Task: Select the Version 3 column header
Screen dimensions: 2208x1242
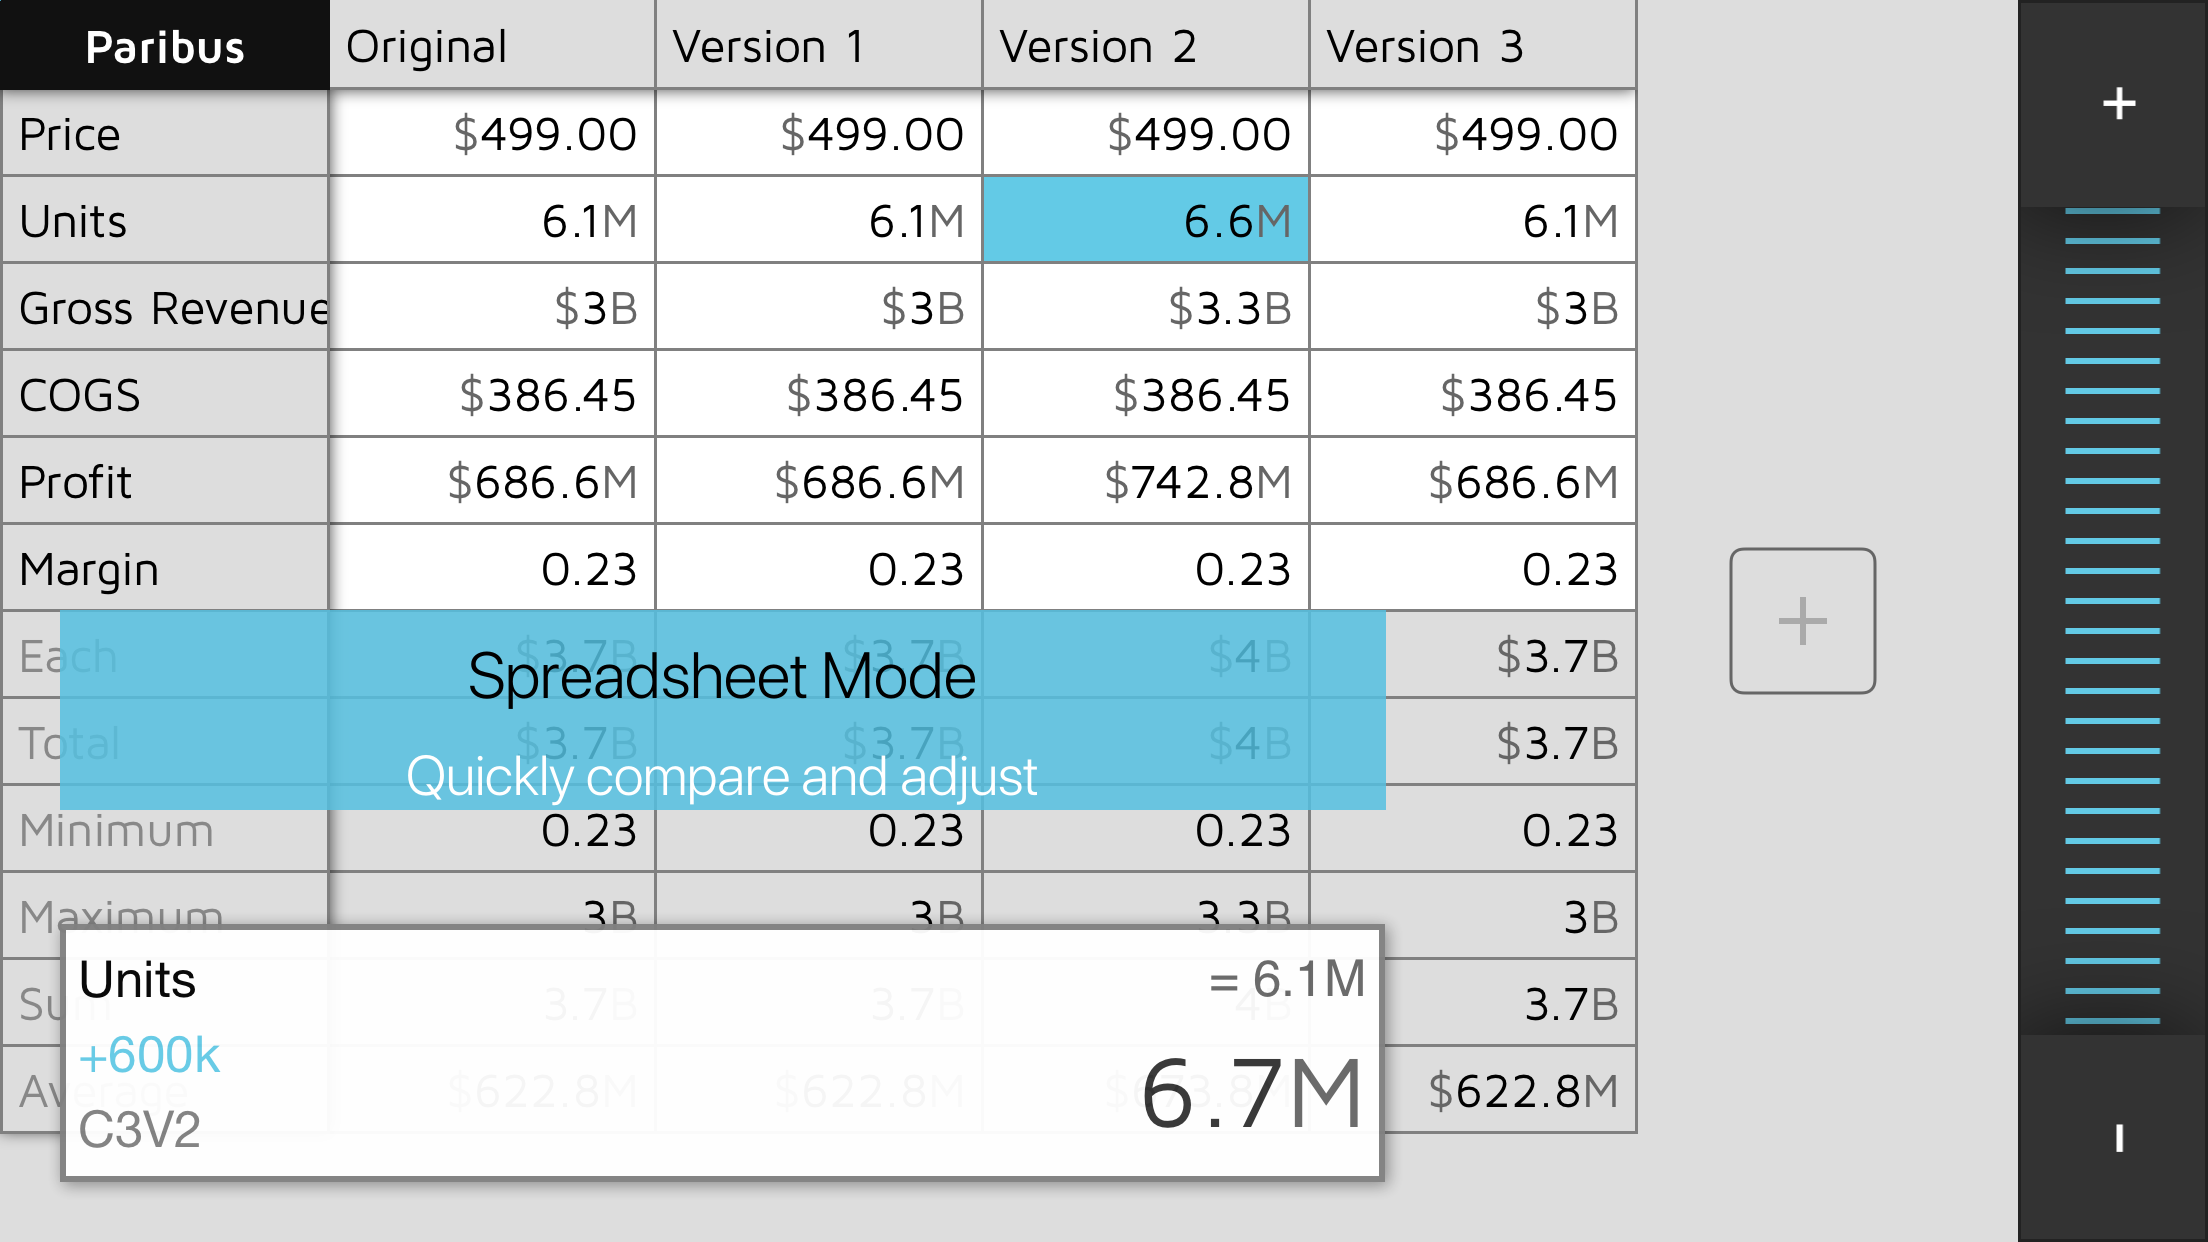Action: click(x=1472, y=46)
